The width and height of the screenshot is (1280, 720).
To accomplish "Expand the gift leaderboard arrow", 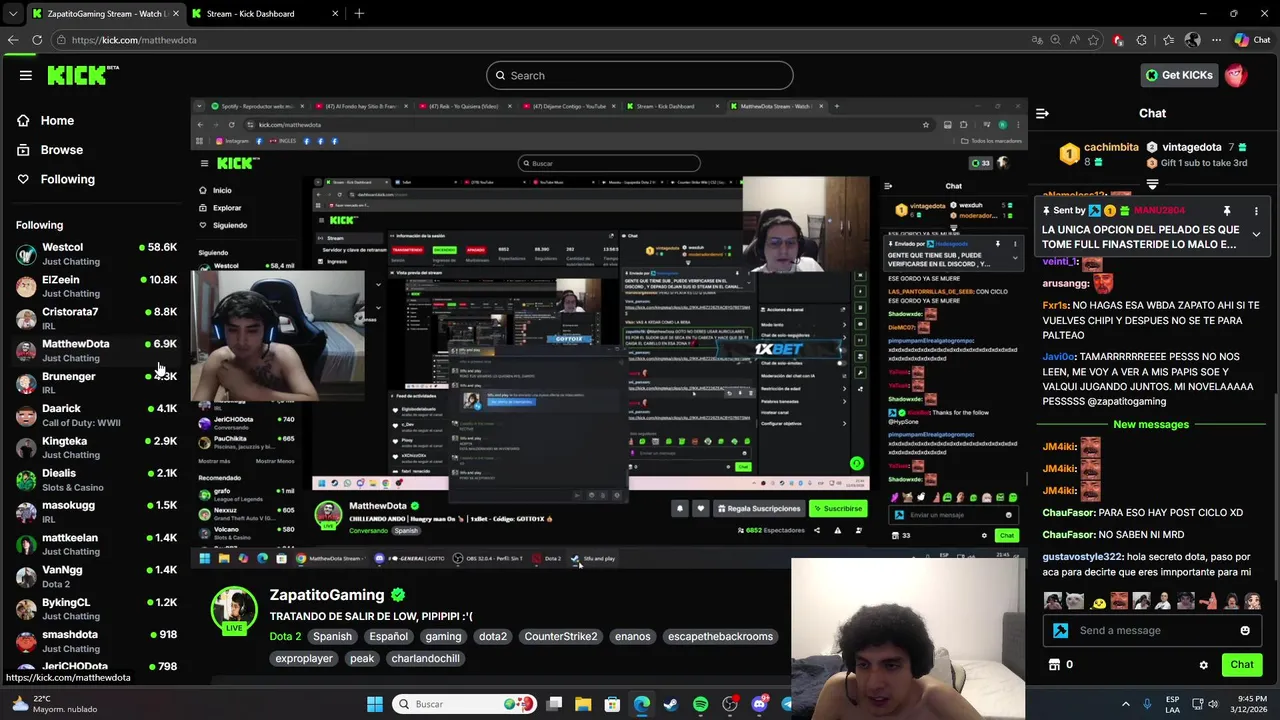I will point(1152,184).
